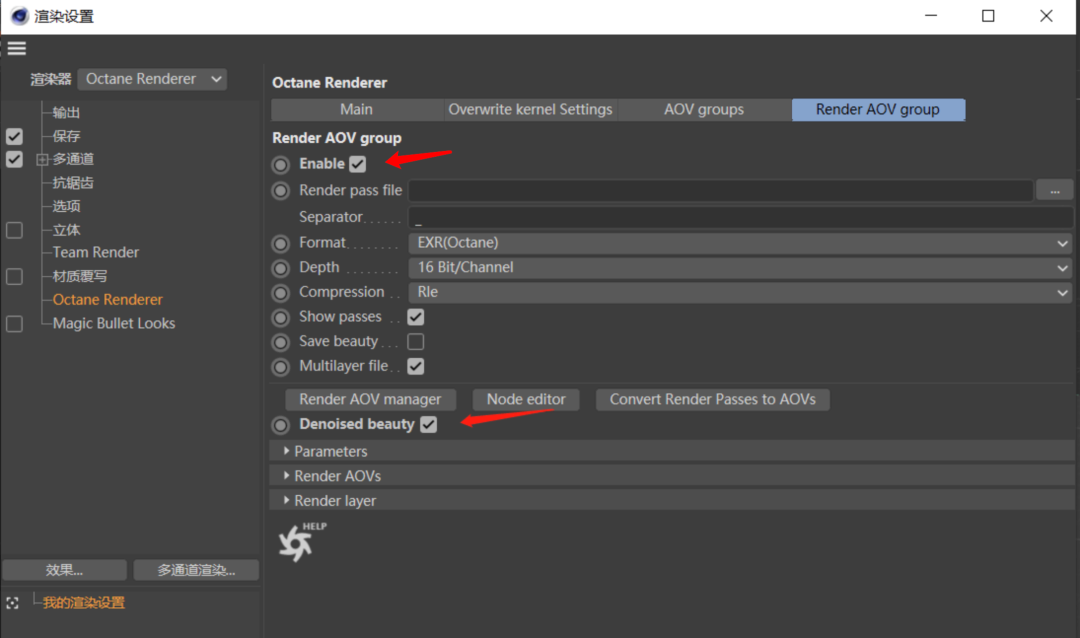Switch to the AOV groups tab
The height and width of the screenshot is (638, 1080).
click(x=704, y=110)
